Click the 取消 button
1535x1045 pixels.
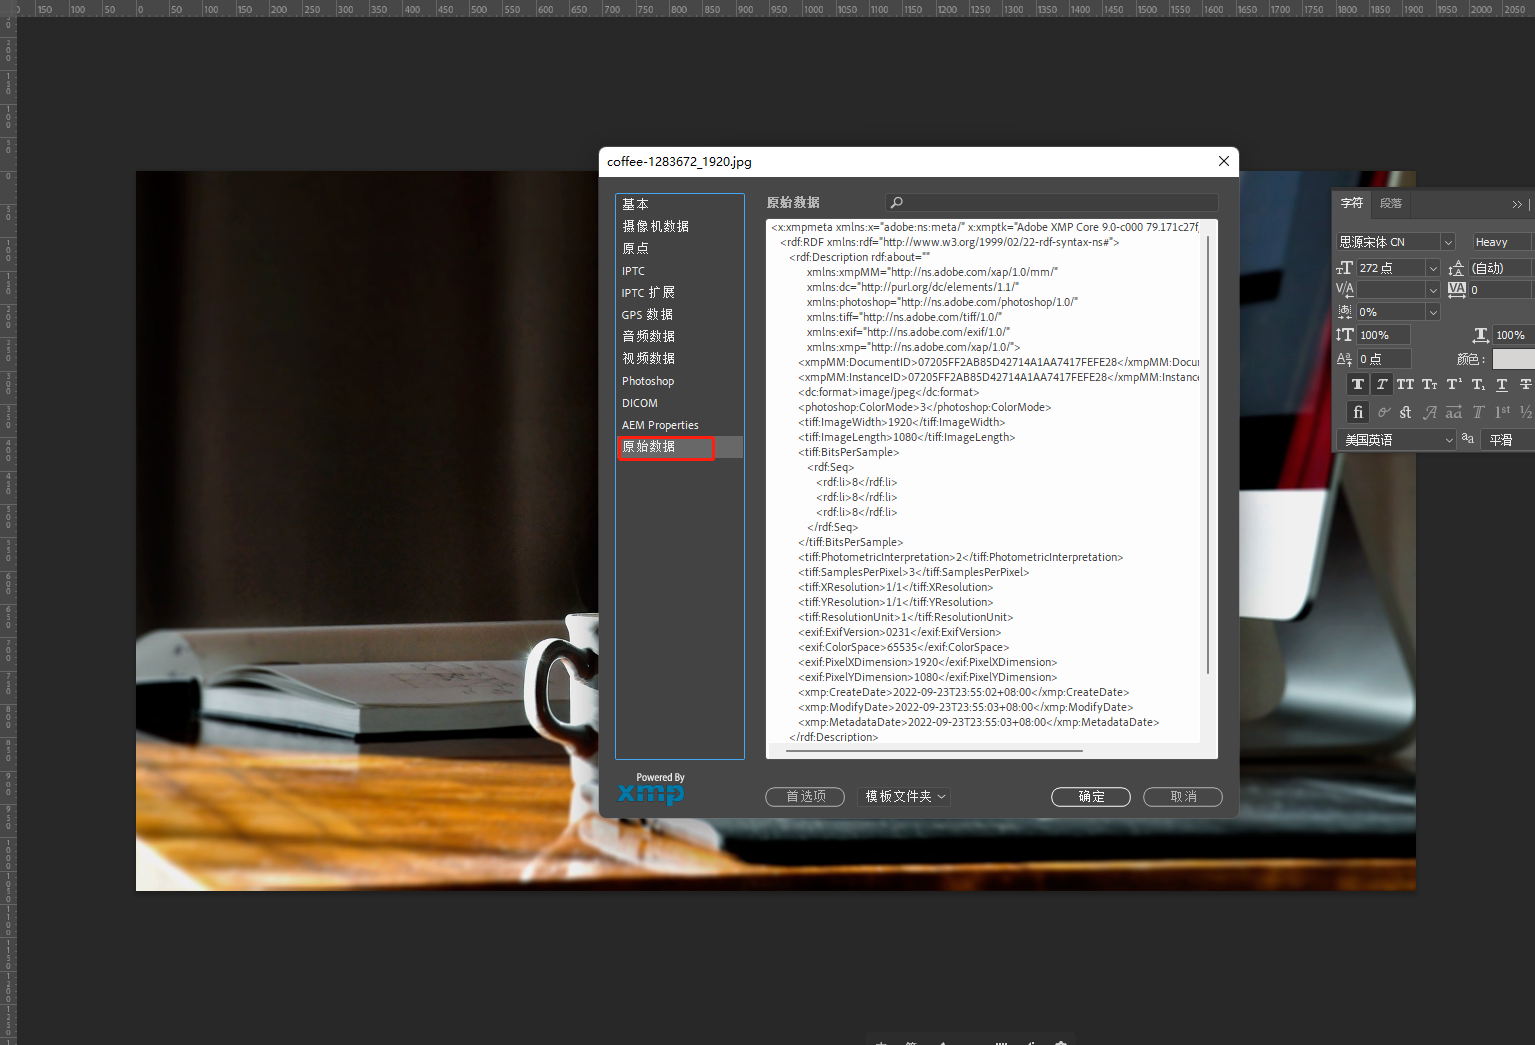(x=1183, y=797)
